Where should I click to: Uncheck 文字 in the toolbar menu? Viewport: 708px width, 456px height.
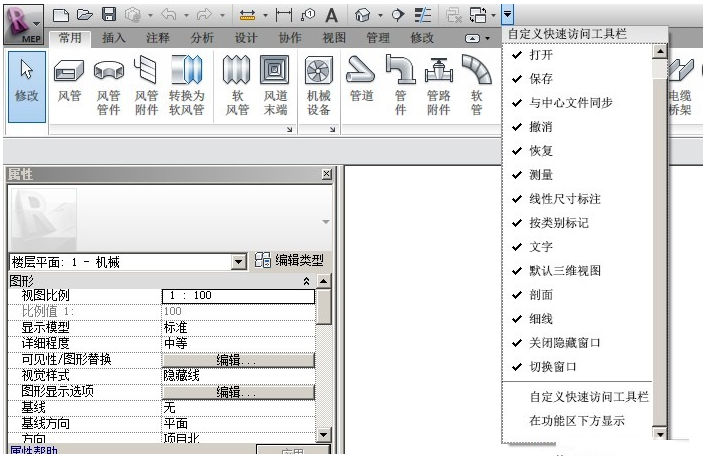pyautogui.click(x=578, y=247)
